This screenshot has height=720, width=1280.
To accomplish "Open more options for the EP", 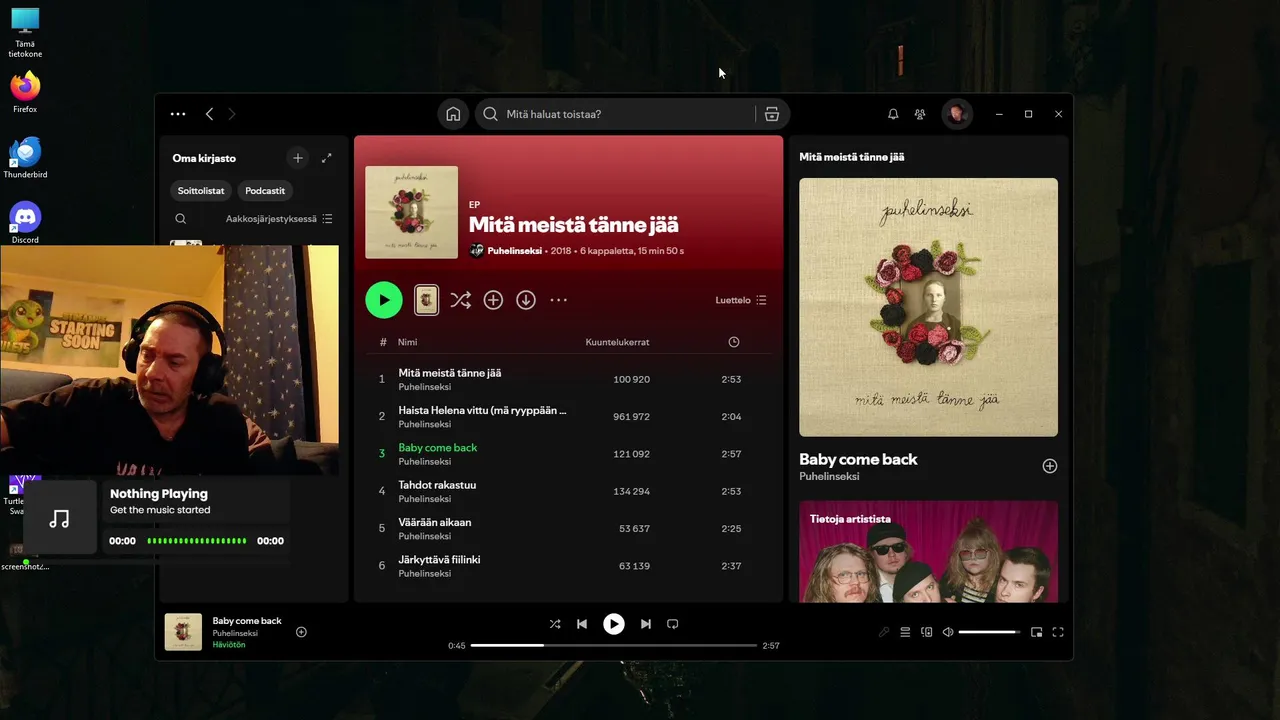I will [x=559, y=300].
